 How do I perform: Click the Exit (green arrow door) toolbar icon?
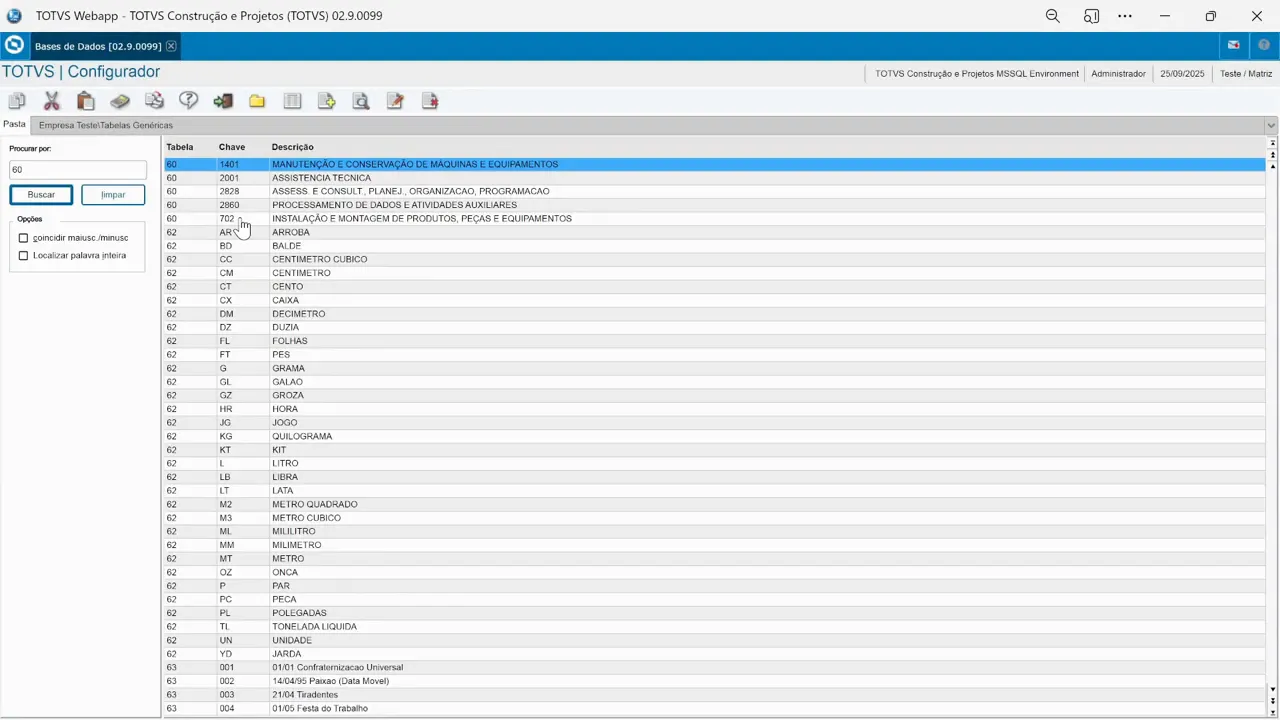coord(223,100)
